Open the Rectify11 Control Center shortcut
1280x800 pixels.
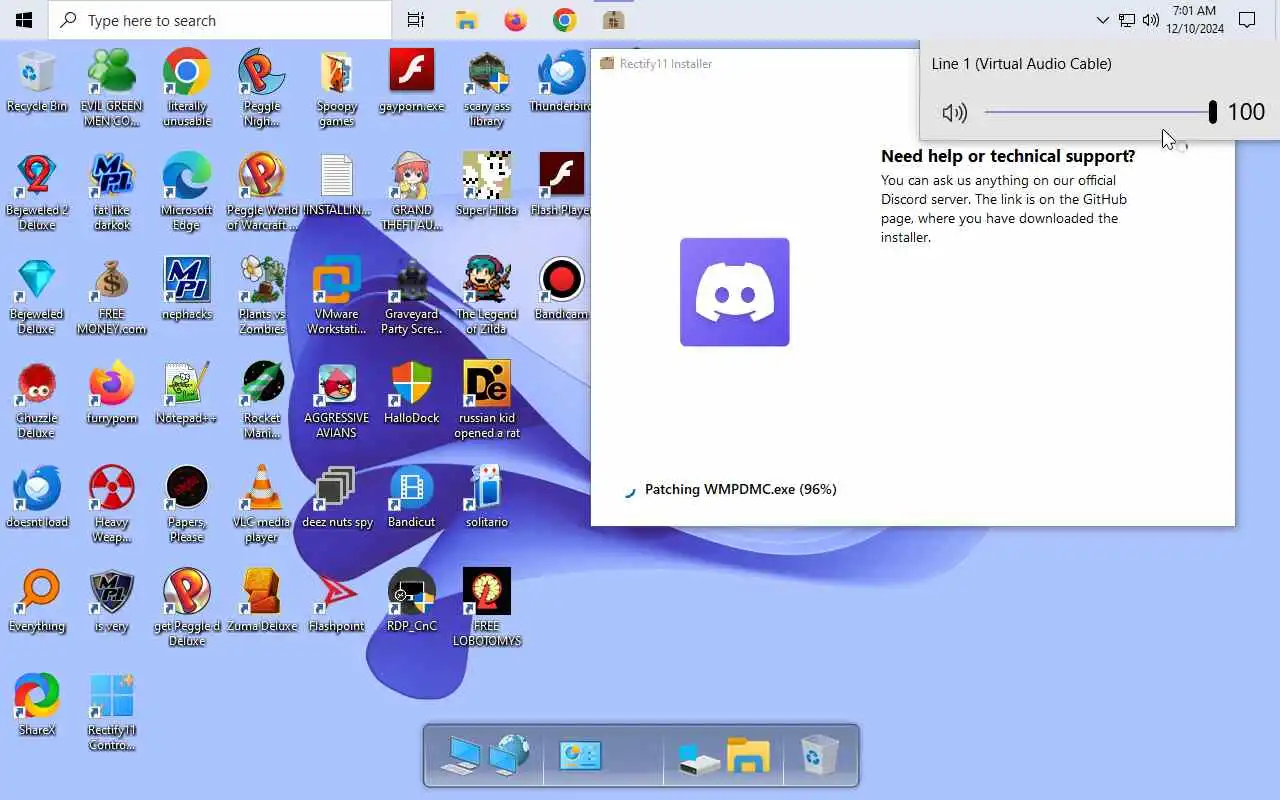click(x=112, y=712)
